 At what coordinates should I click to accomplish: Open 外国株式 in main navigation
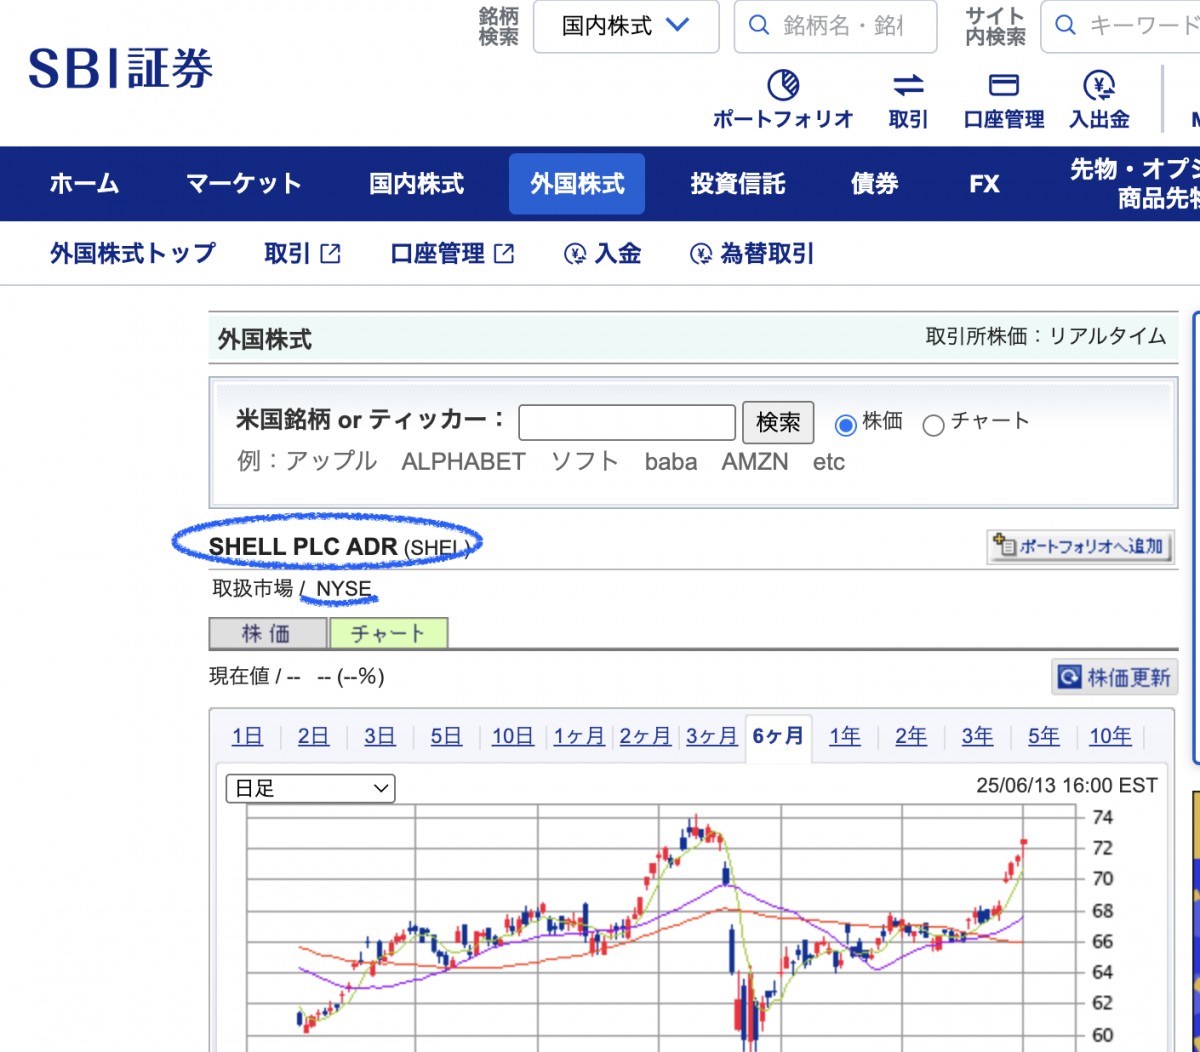coord(577,184)
